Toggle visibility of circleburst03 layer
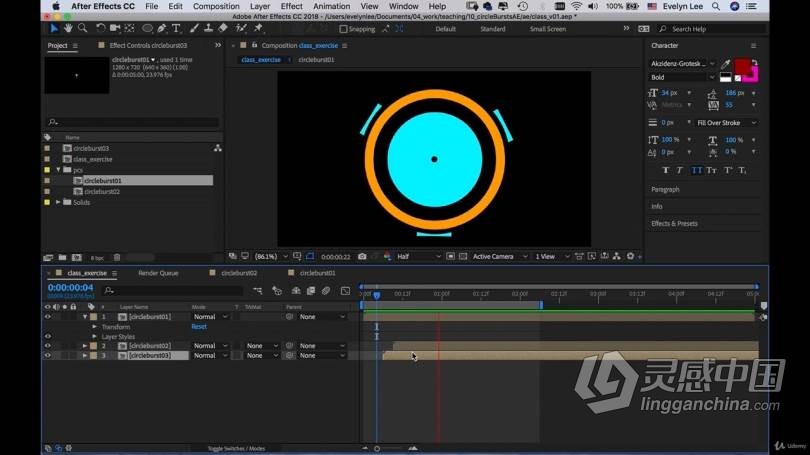Image resolution: width=810 pixels, height=455 pixels. click(47, 355)
